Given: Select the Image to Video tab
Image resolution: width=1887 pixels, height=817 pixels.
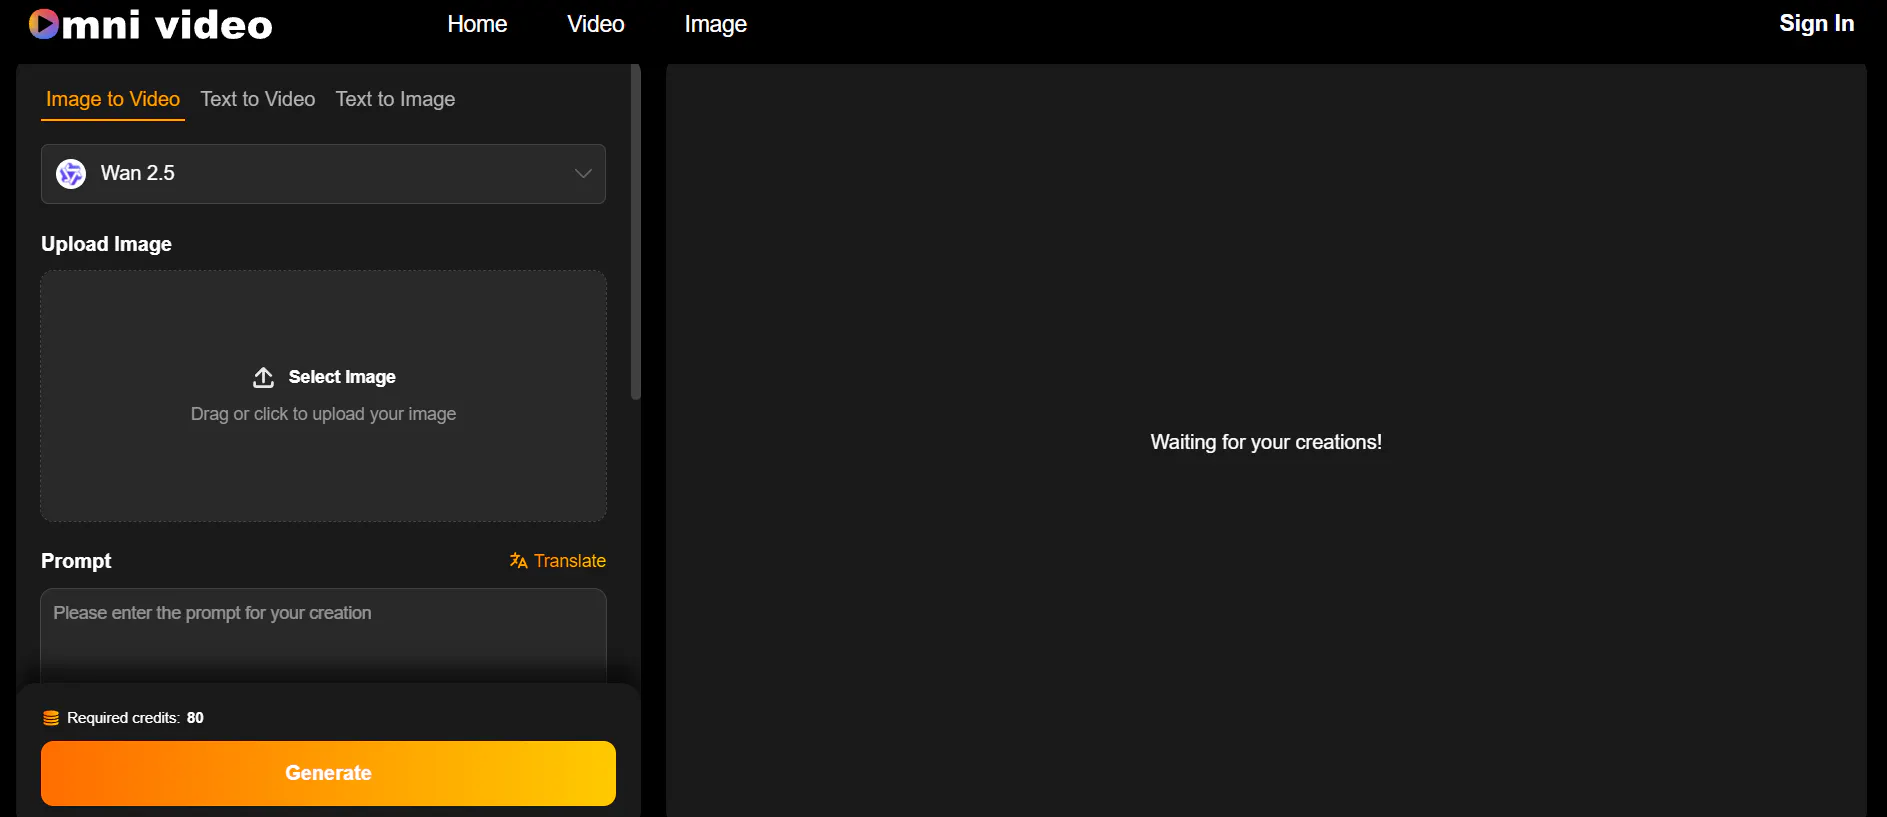Looking at the screenshot, I should [113, 99].
